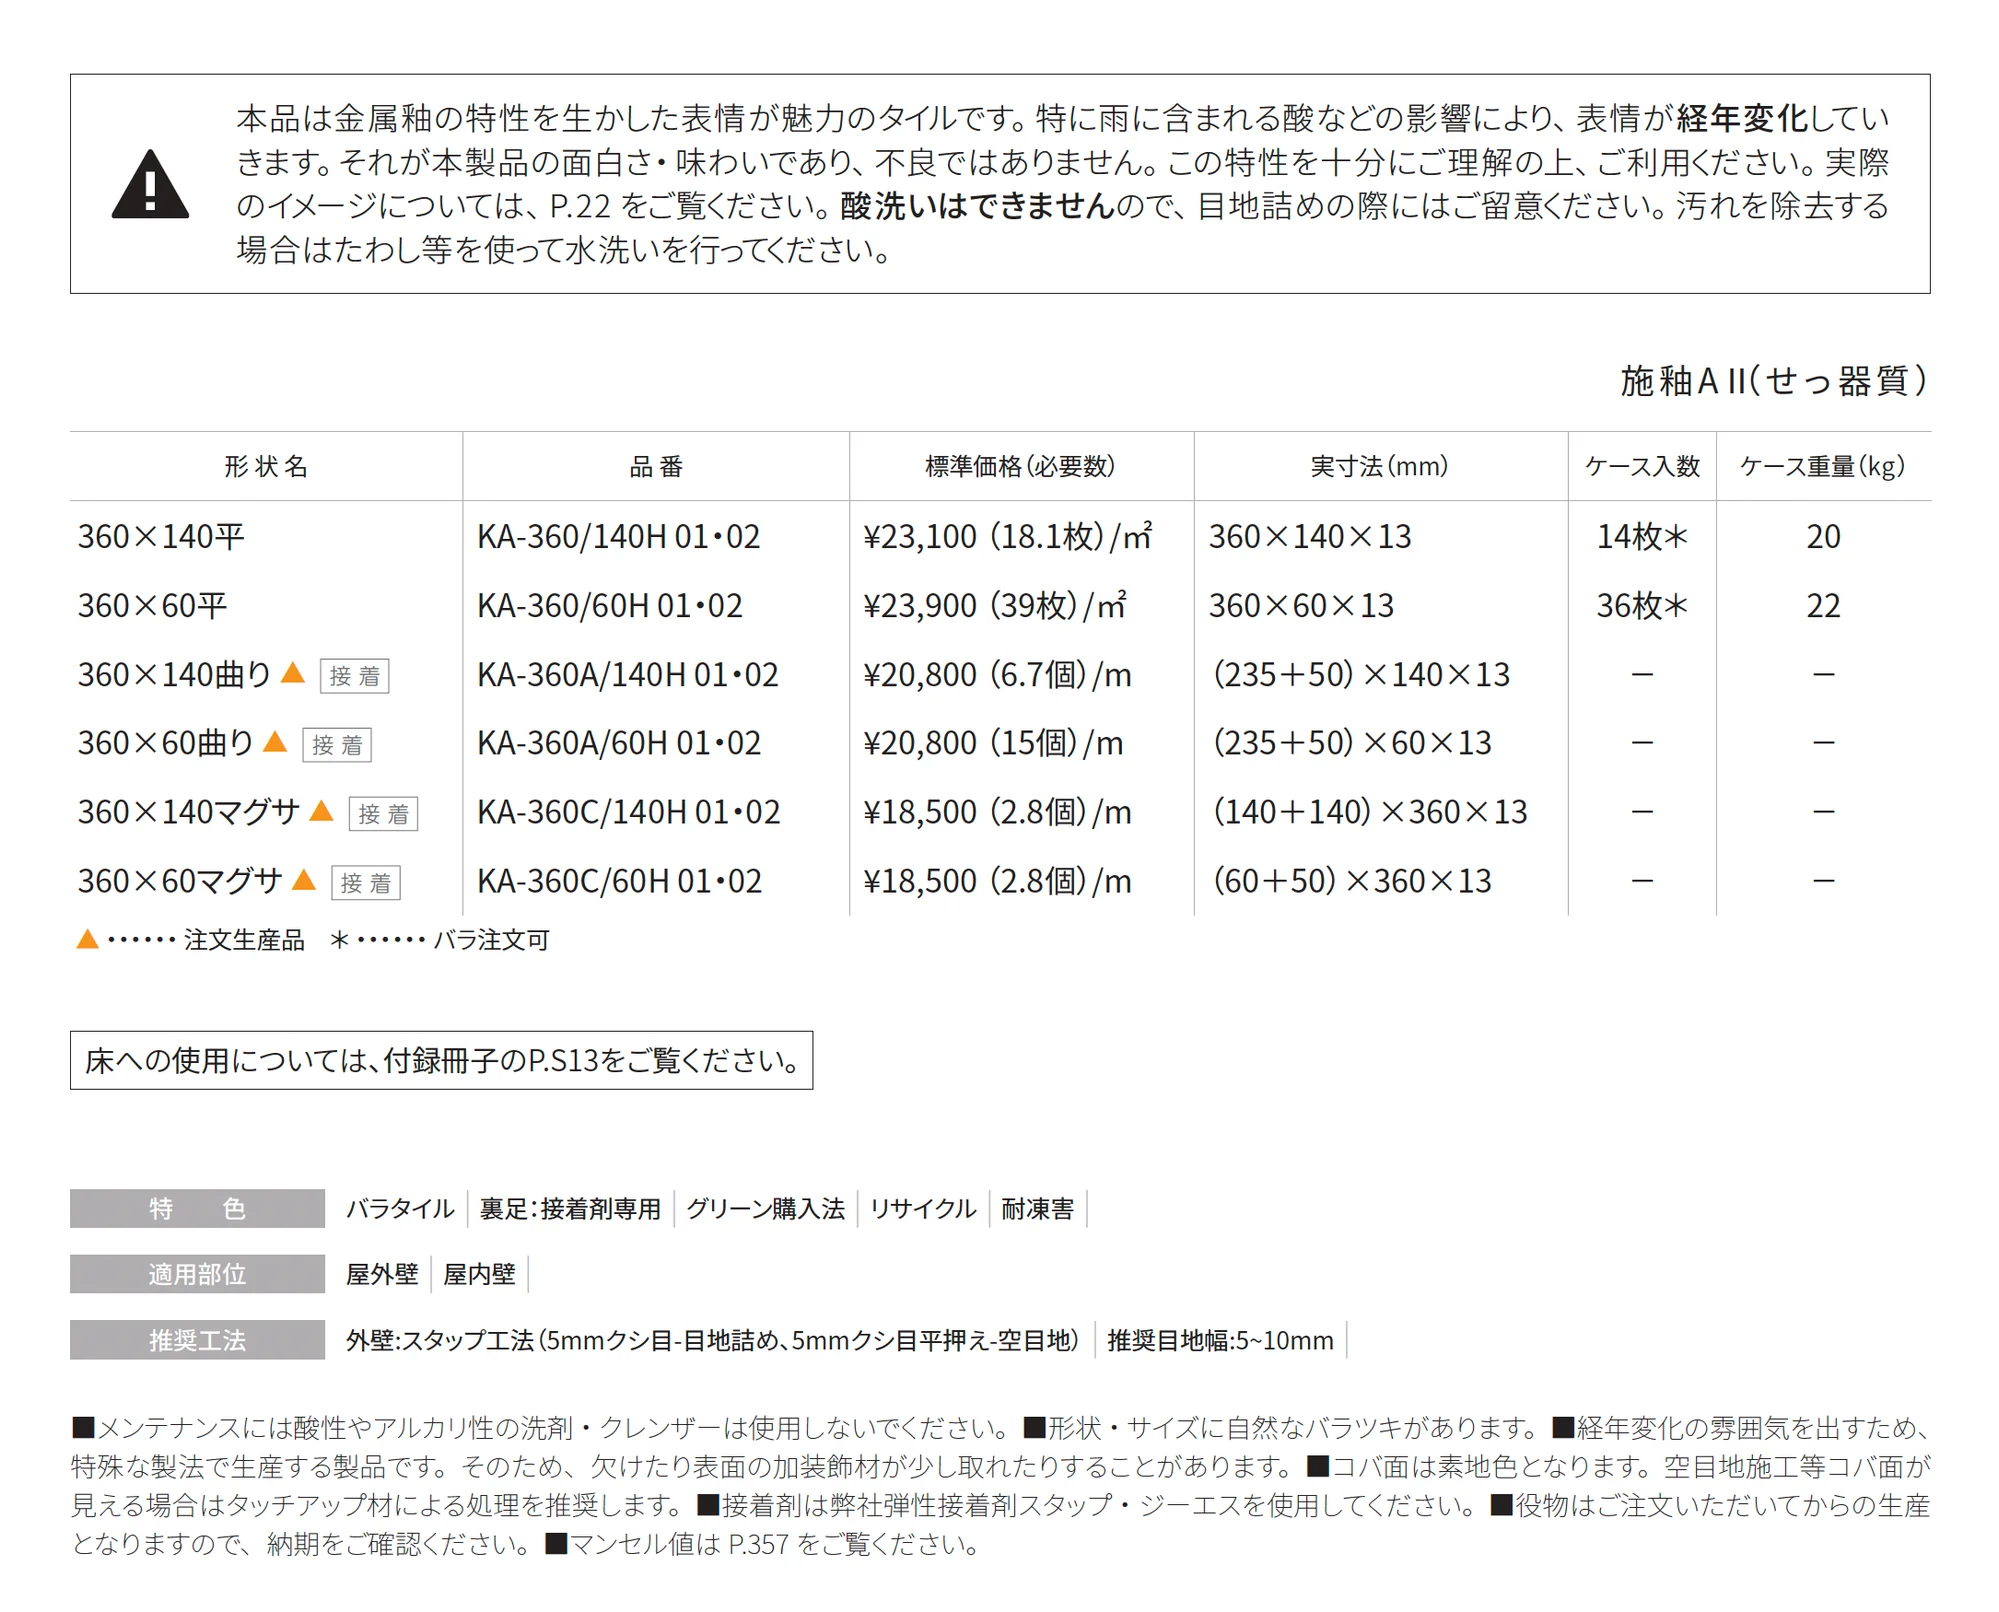Image resolution: width=1999 pixels, height=1612 pixels.
Task: Click the 36枚* case quantity cell
Action: (1642, 606)
